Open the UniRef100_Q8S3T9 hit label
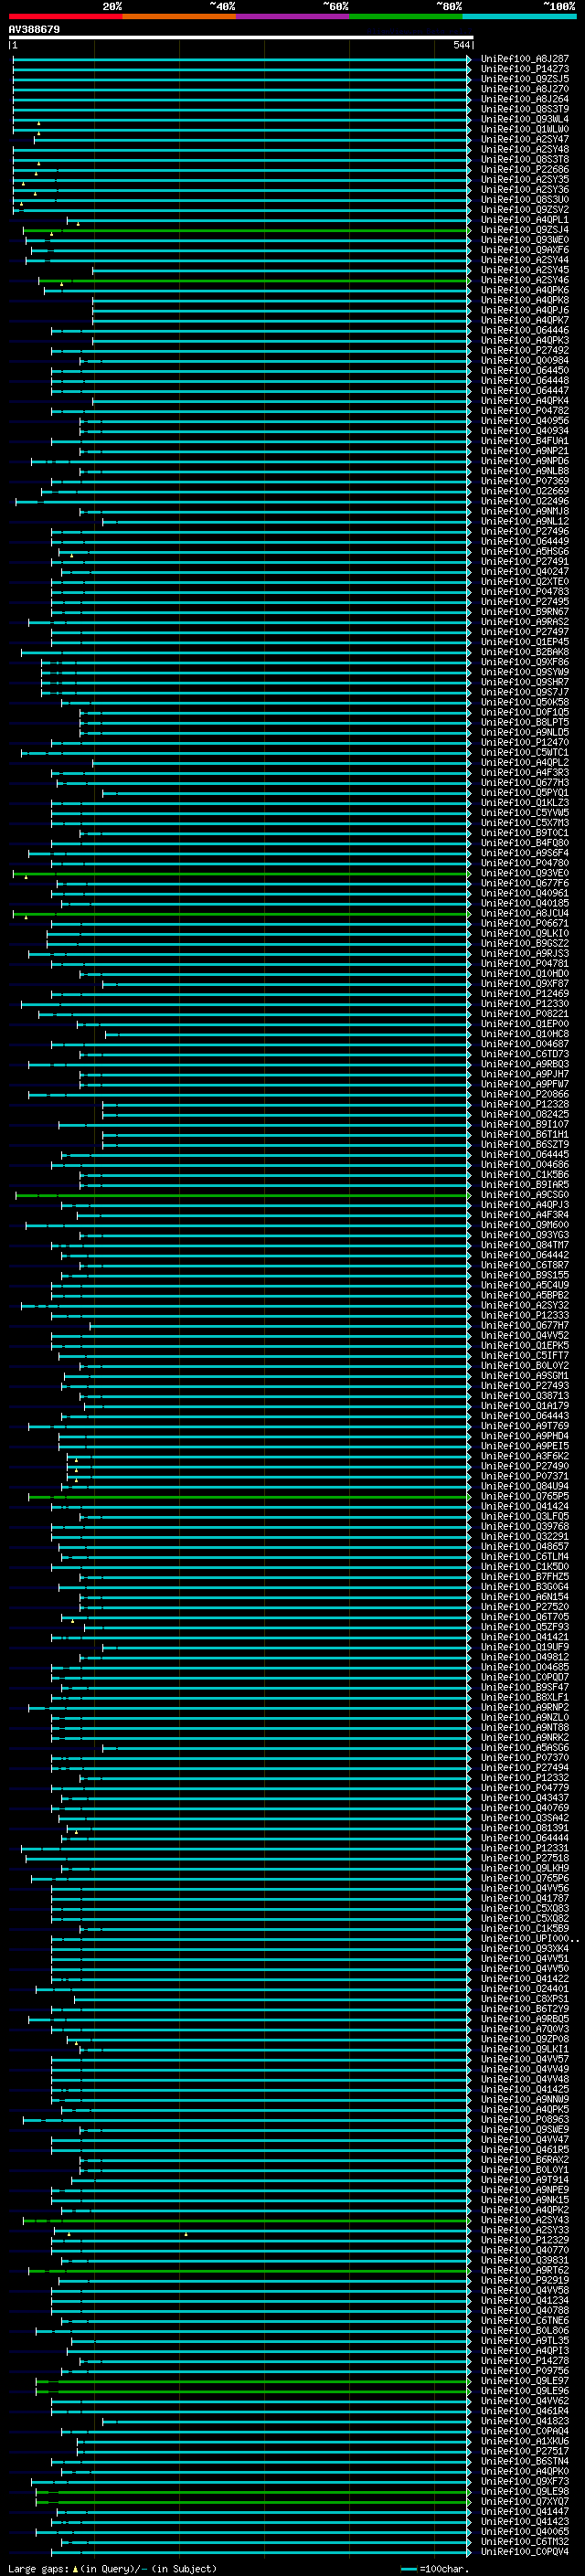This screenshot has width=585, height=2576. click(525, 109)
